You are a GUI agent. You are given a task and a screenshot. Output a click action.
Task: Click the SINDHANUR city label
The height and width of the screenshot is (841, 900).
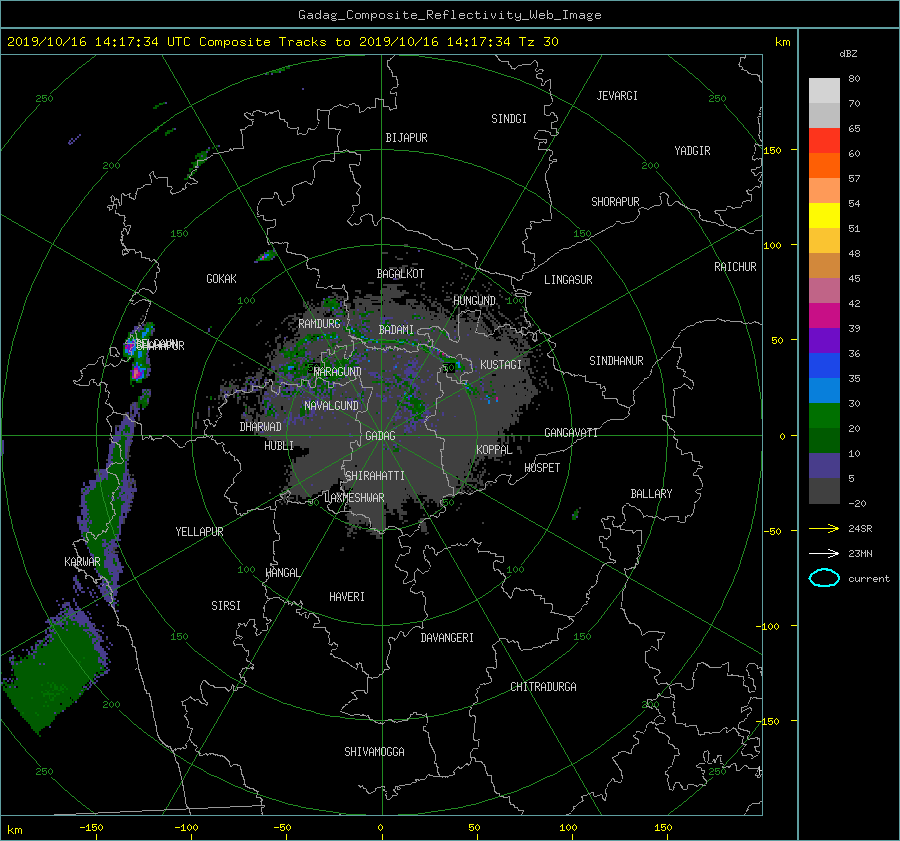coord(616,361)
